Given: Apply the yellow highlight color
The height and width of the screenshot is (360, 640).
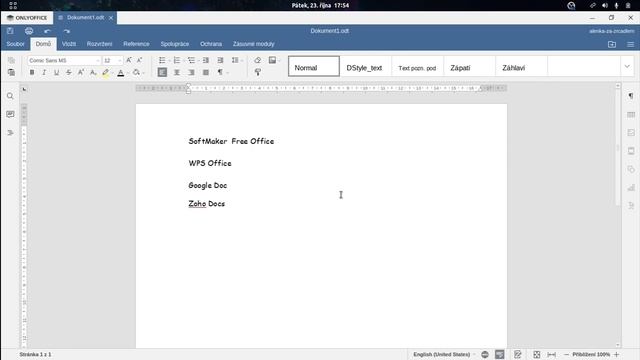Looking at the screenshot, I should pos(106,72).
